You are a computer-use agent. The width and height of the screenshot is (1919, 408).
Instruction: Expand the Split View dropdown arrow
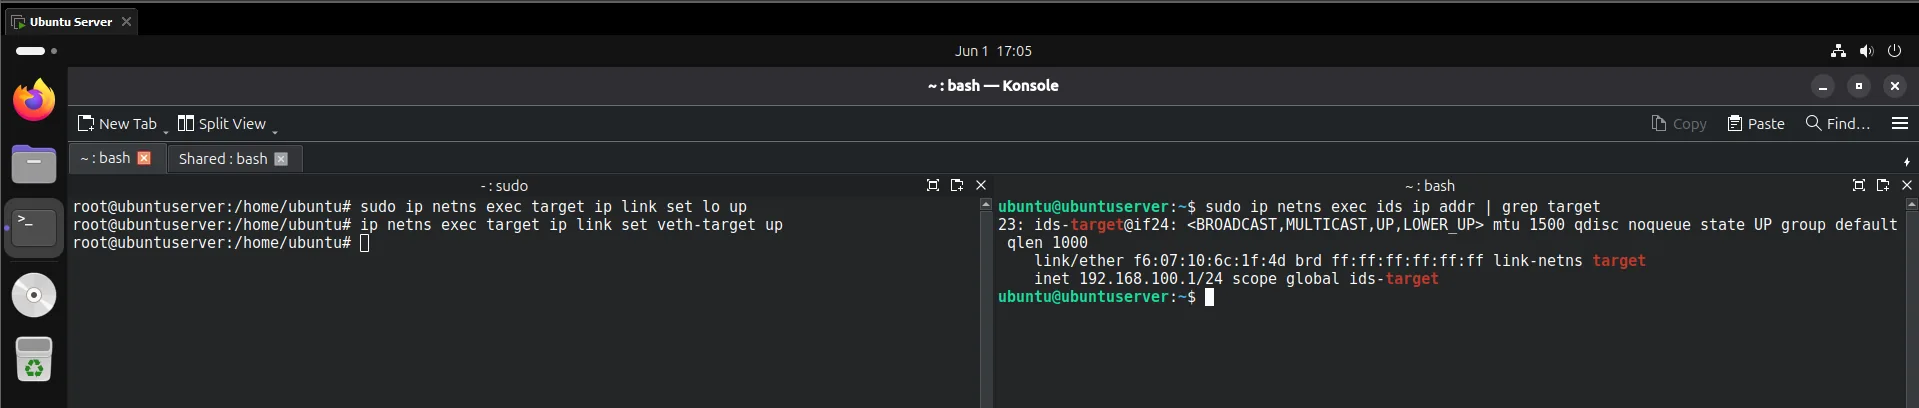pos(275,130)
